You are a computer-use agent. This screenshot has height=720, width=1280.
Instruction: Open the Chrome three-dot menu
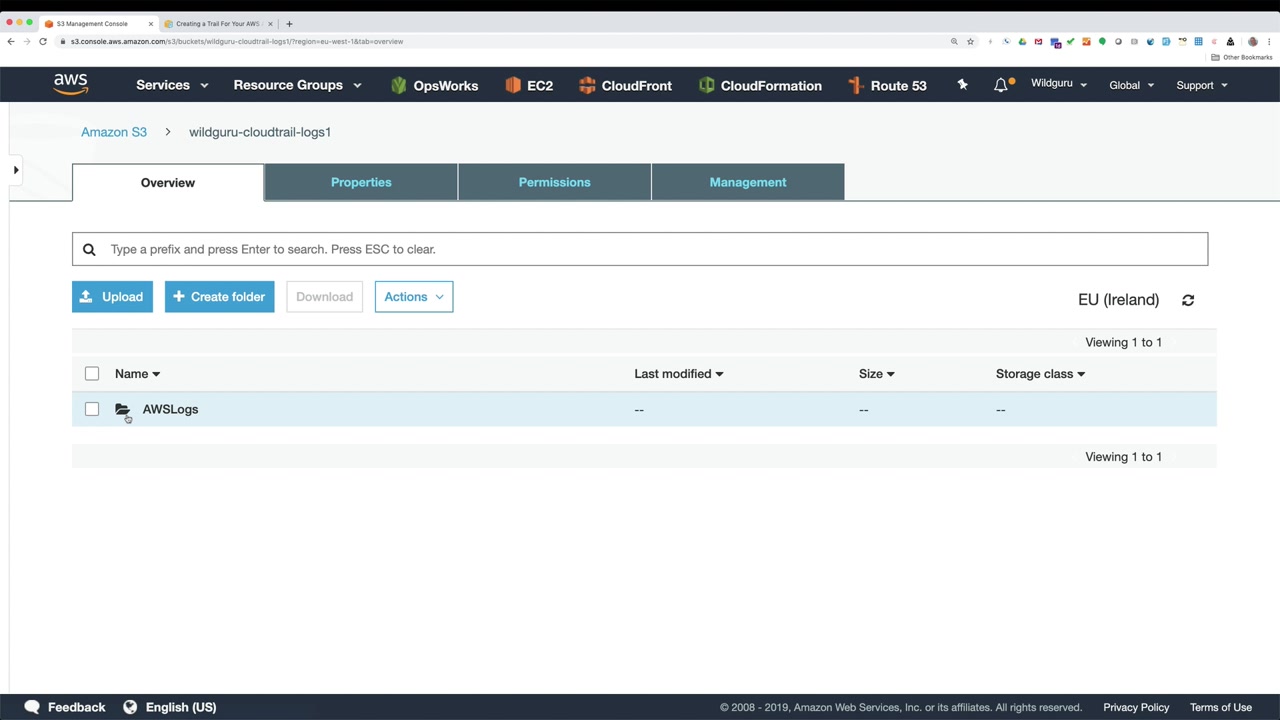pyautogui.click(x=1269, y=41)
